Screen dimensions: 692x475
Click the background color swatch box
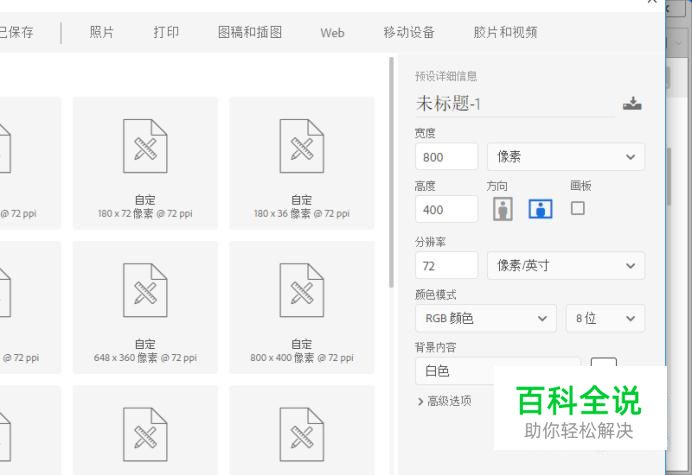[604, 362]
